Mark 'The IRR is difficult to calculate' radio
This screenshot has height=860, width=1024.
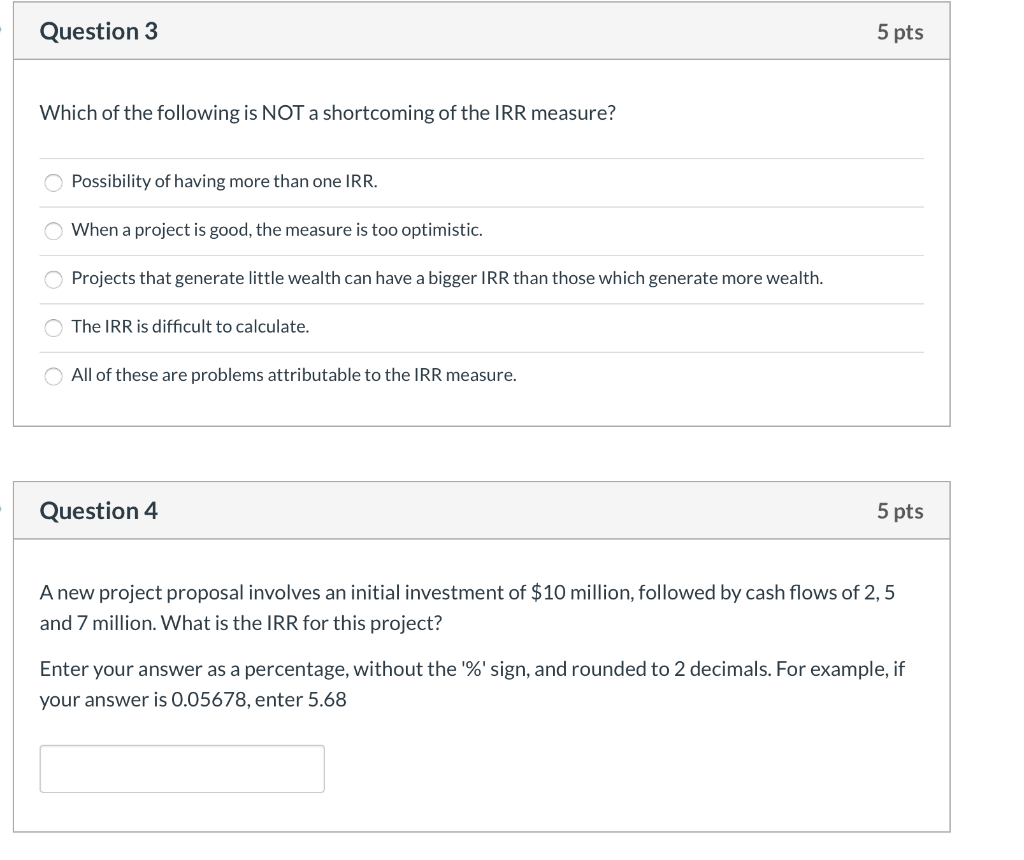click(x=54, y=327)
